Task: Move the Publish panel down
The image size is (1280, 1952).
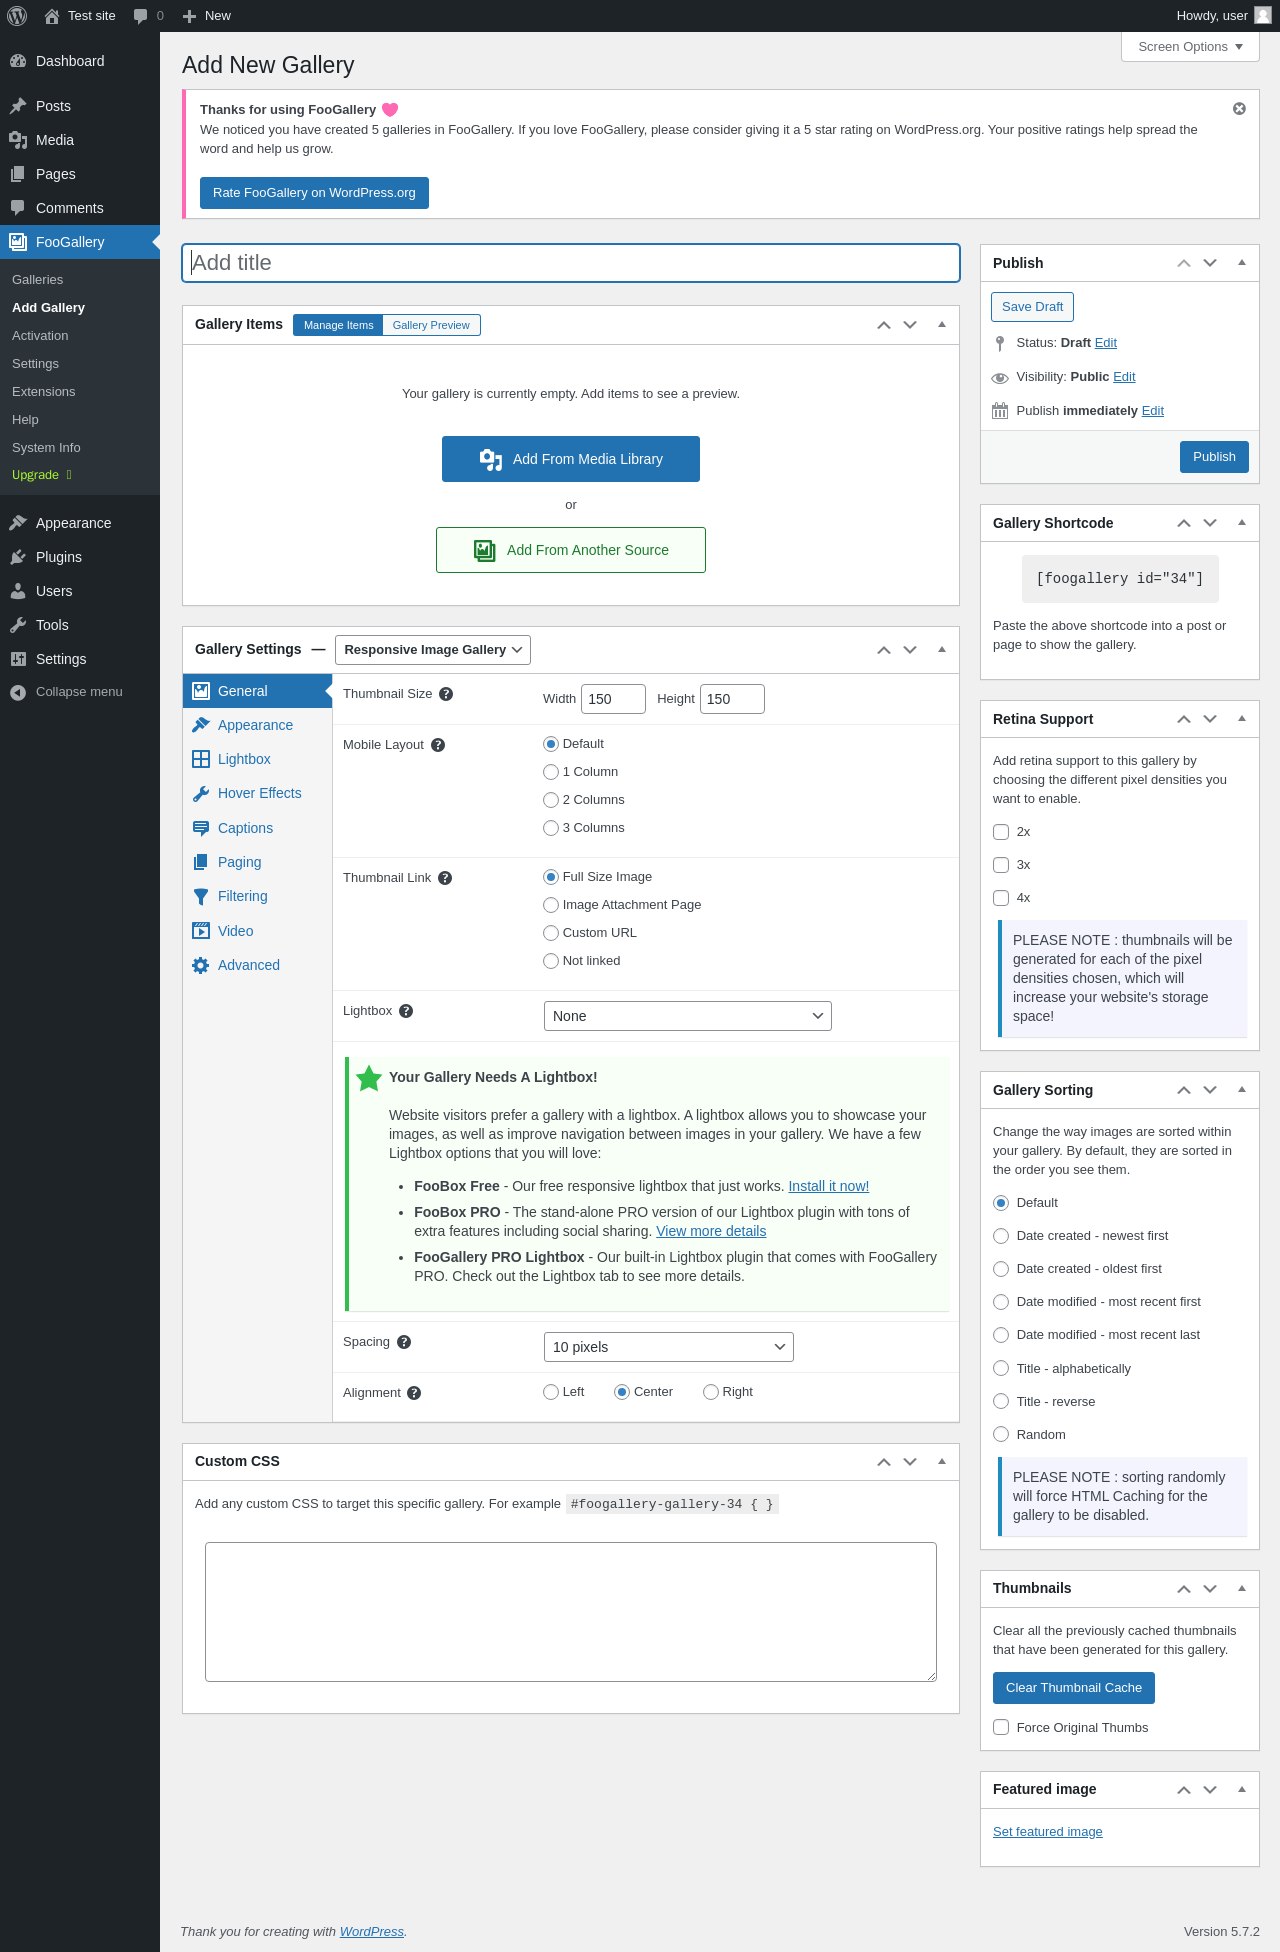Action: point(1210,263)
